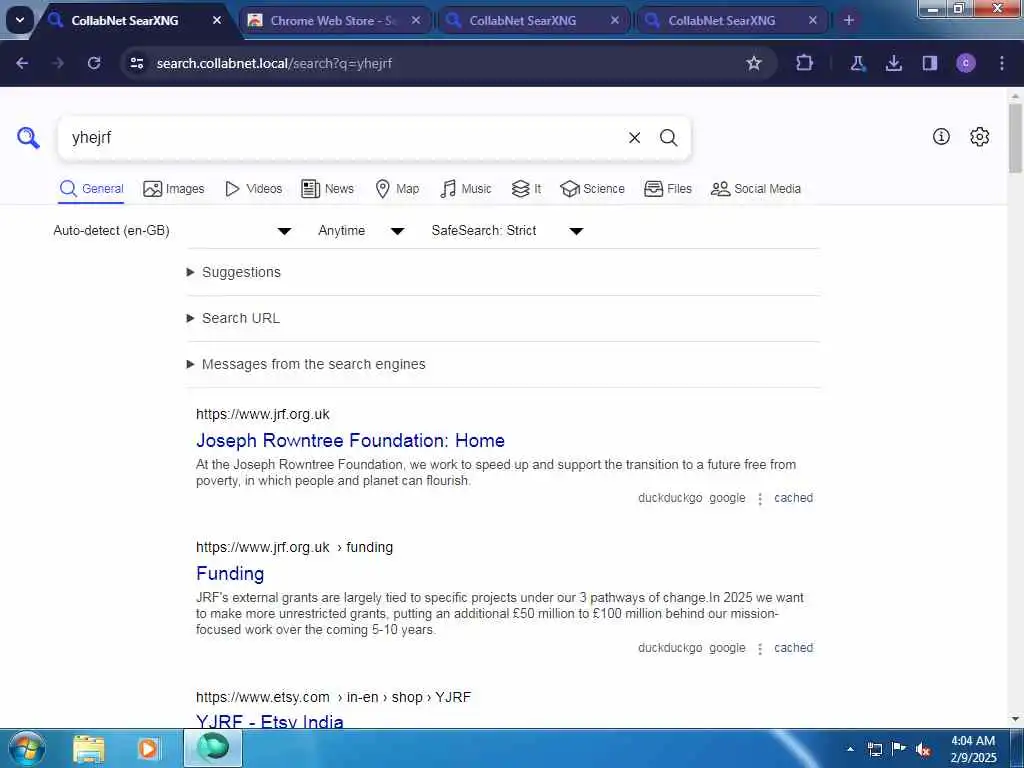The width and height of the screenshot is (1024, 768).
Task: Open Chrome three-dot menu
Action: click(x=1002, y=63)
